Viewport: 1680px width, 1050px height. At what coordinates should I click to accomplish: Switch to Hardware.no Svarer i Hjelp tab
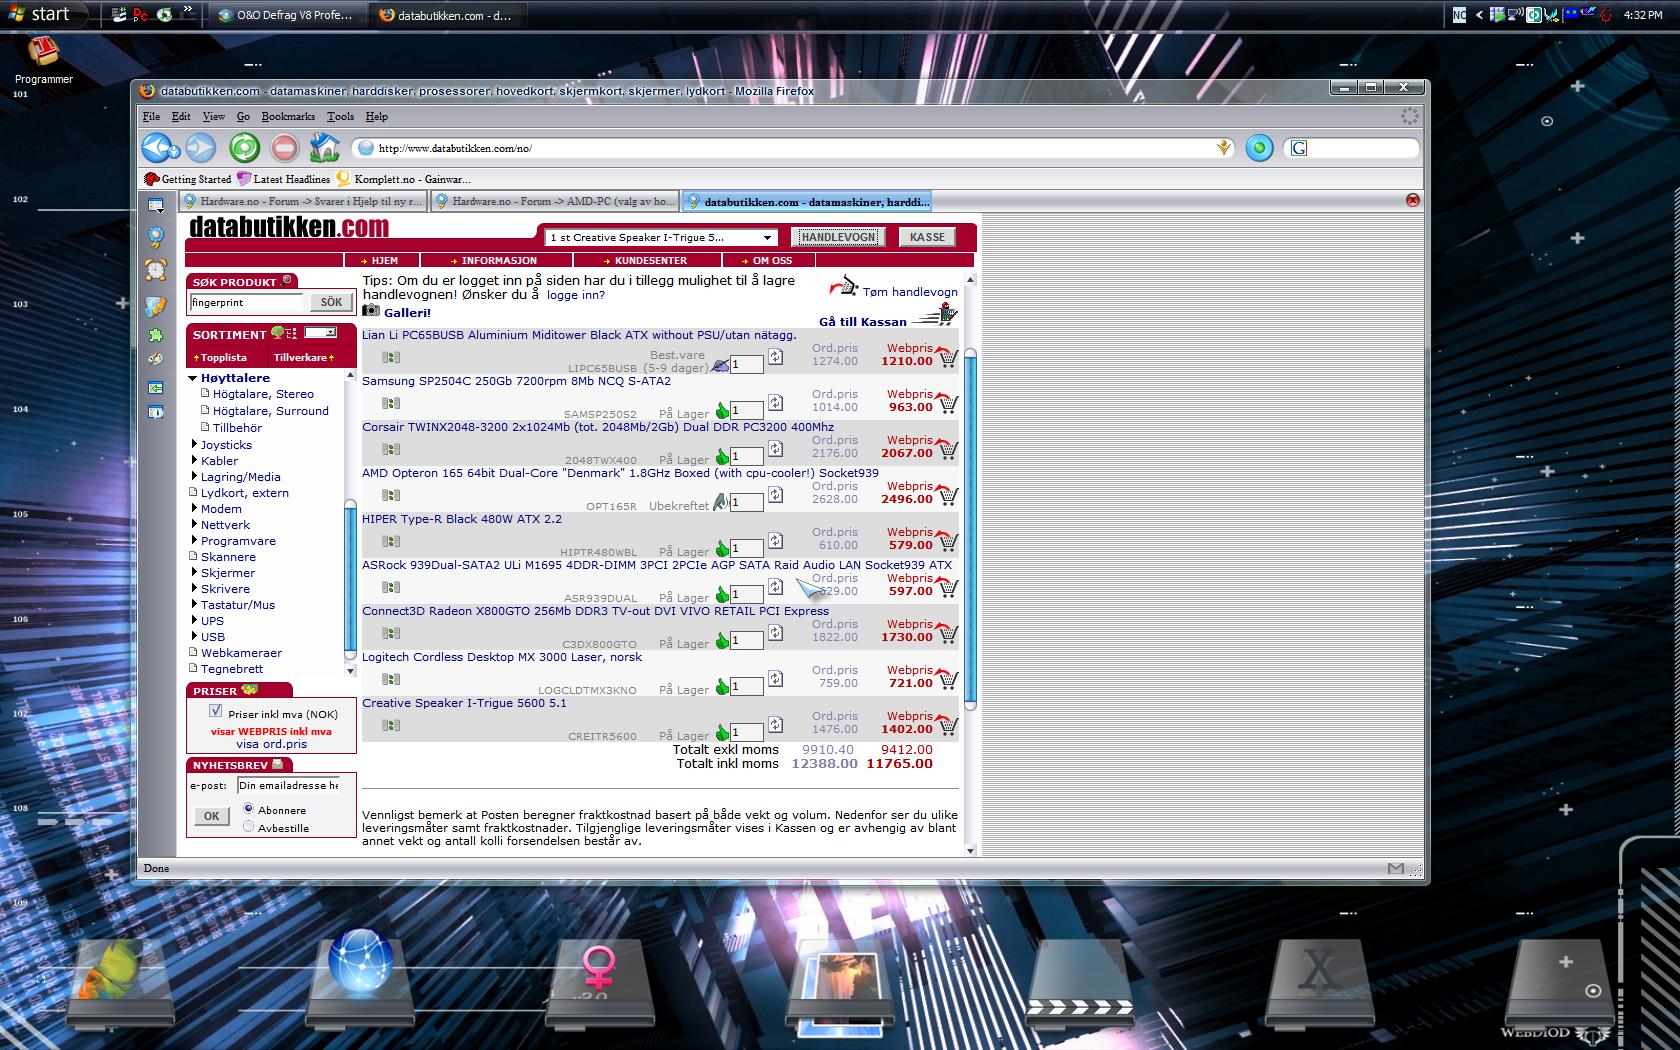click(x=303, y=201)
